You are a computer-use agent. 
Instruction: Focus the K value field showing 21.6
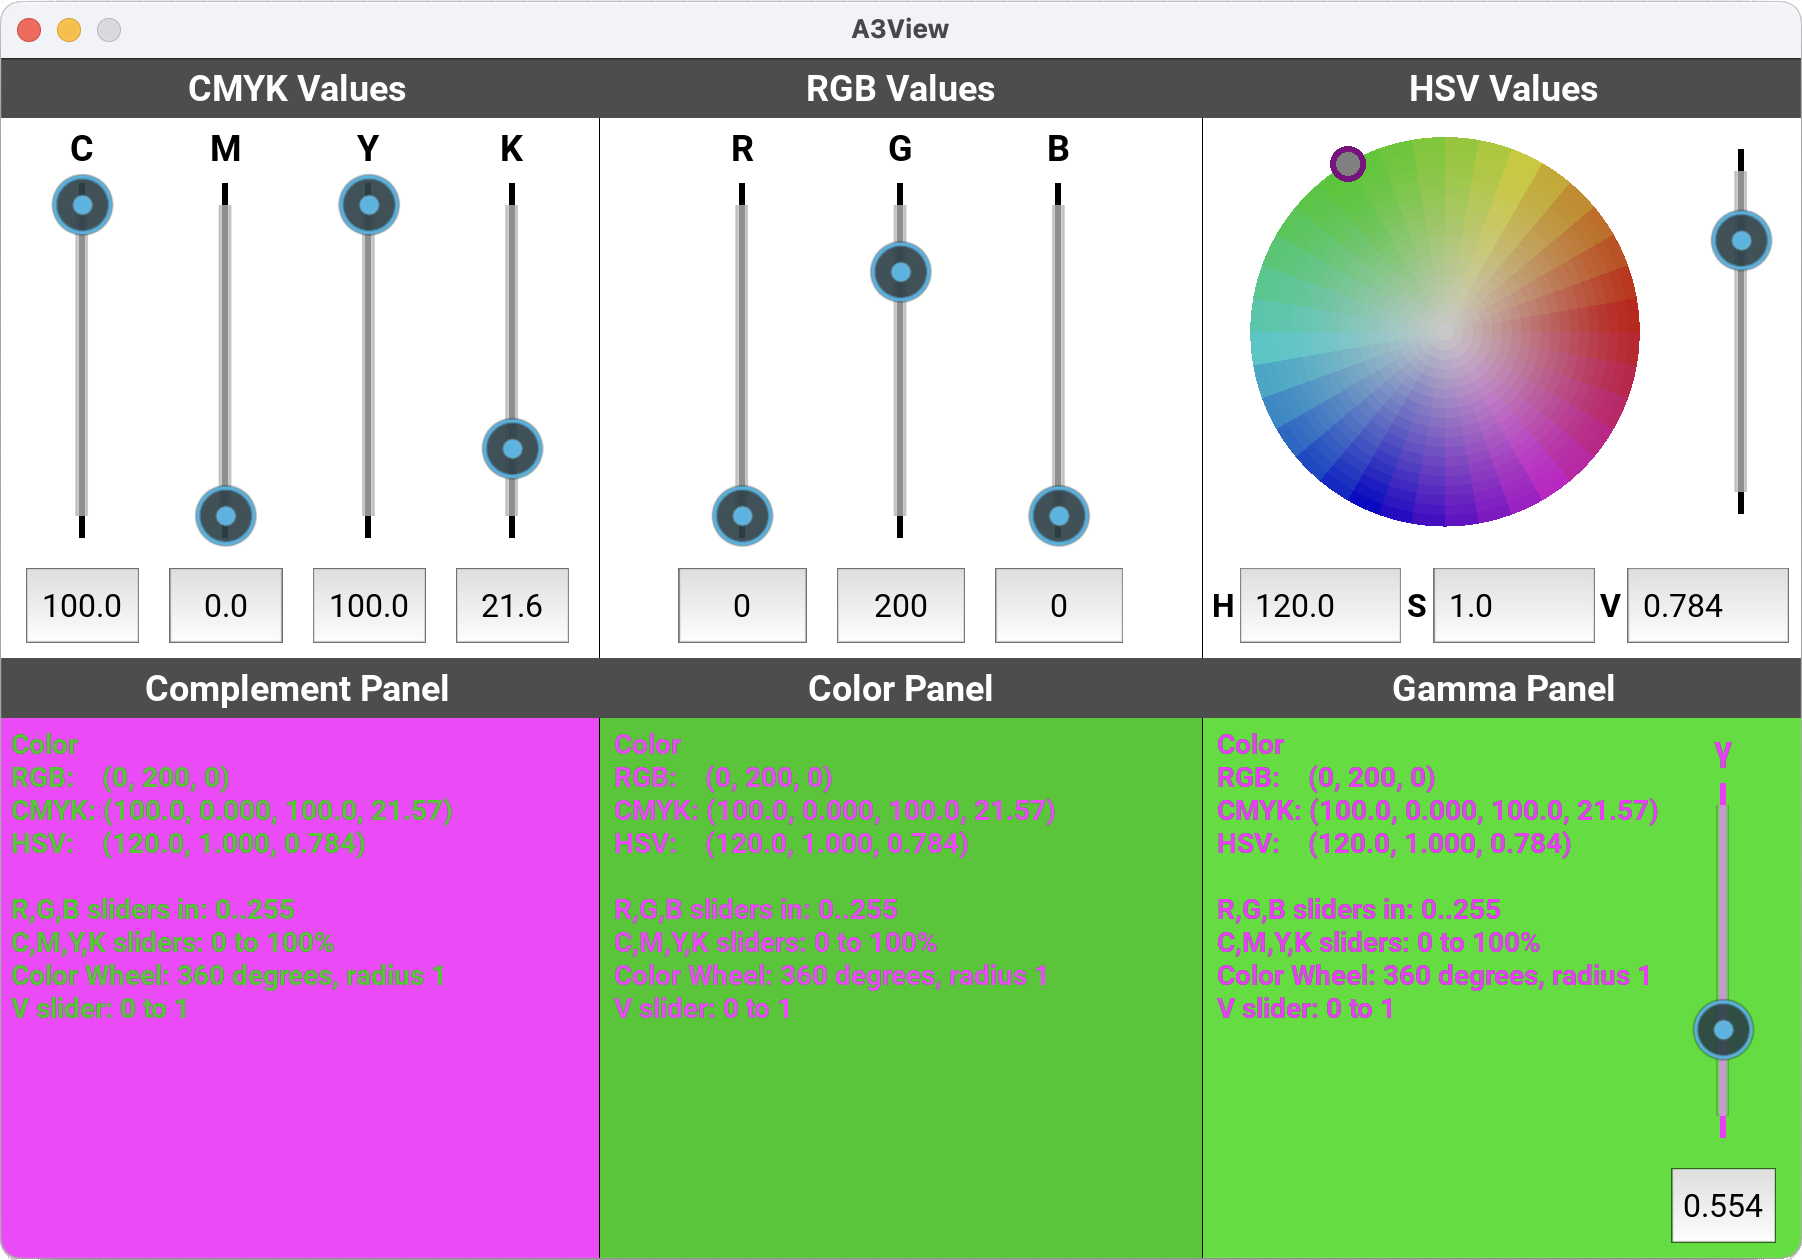[x=512, y=606]
